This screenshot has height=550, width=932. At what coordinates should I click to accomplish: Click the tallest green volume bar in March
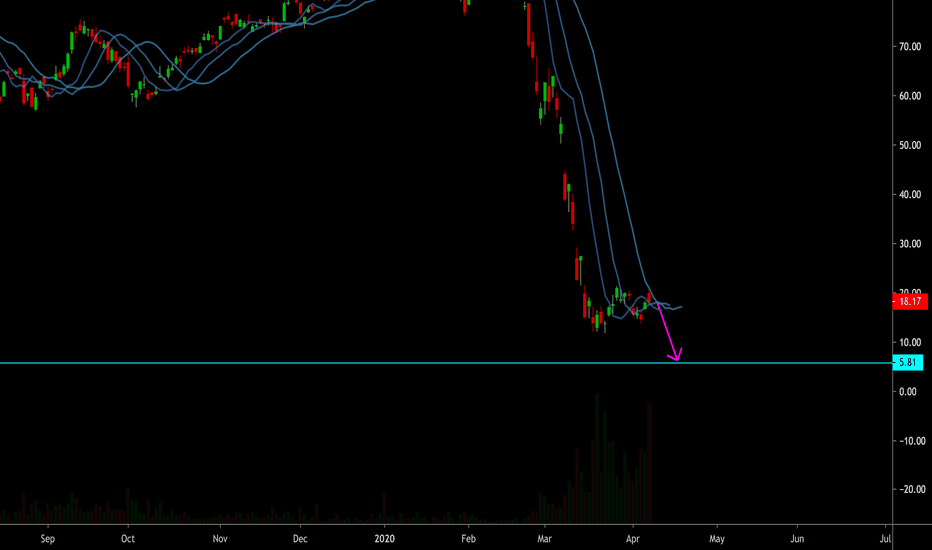(x=597, y=458)
